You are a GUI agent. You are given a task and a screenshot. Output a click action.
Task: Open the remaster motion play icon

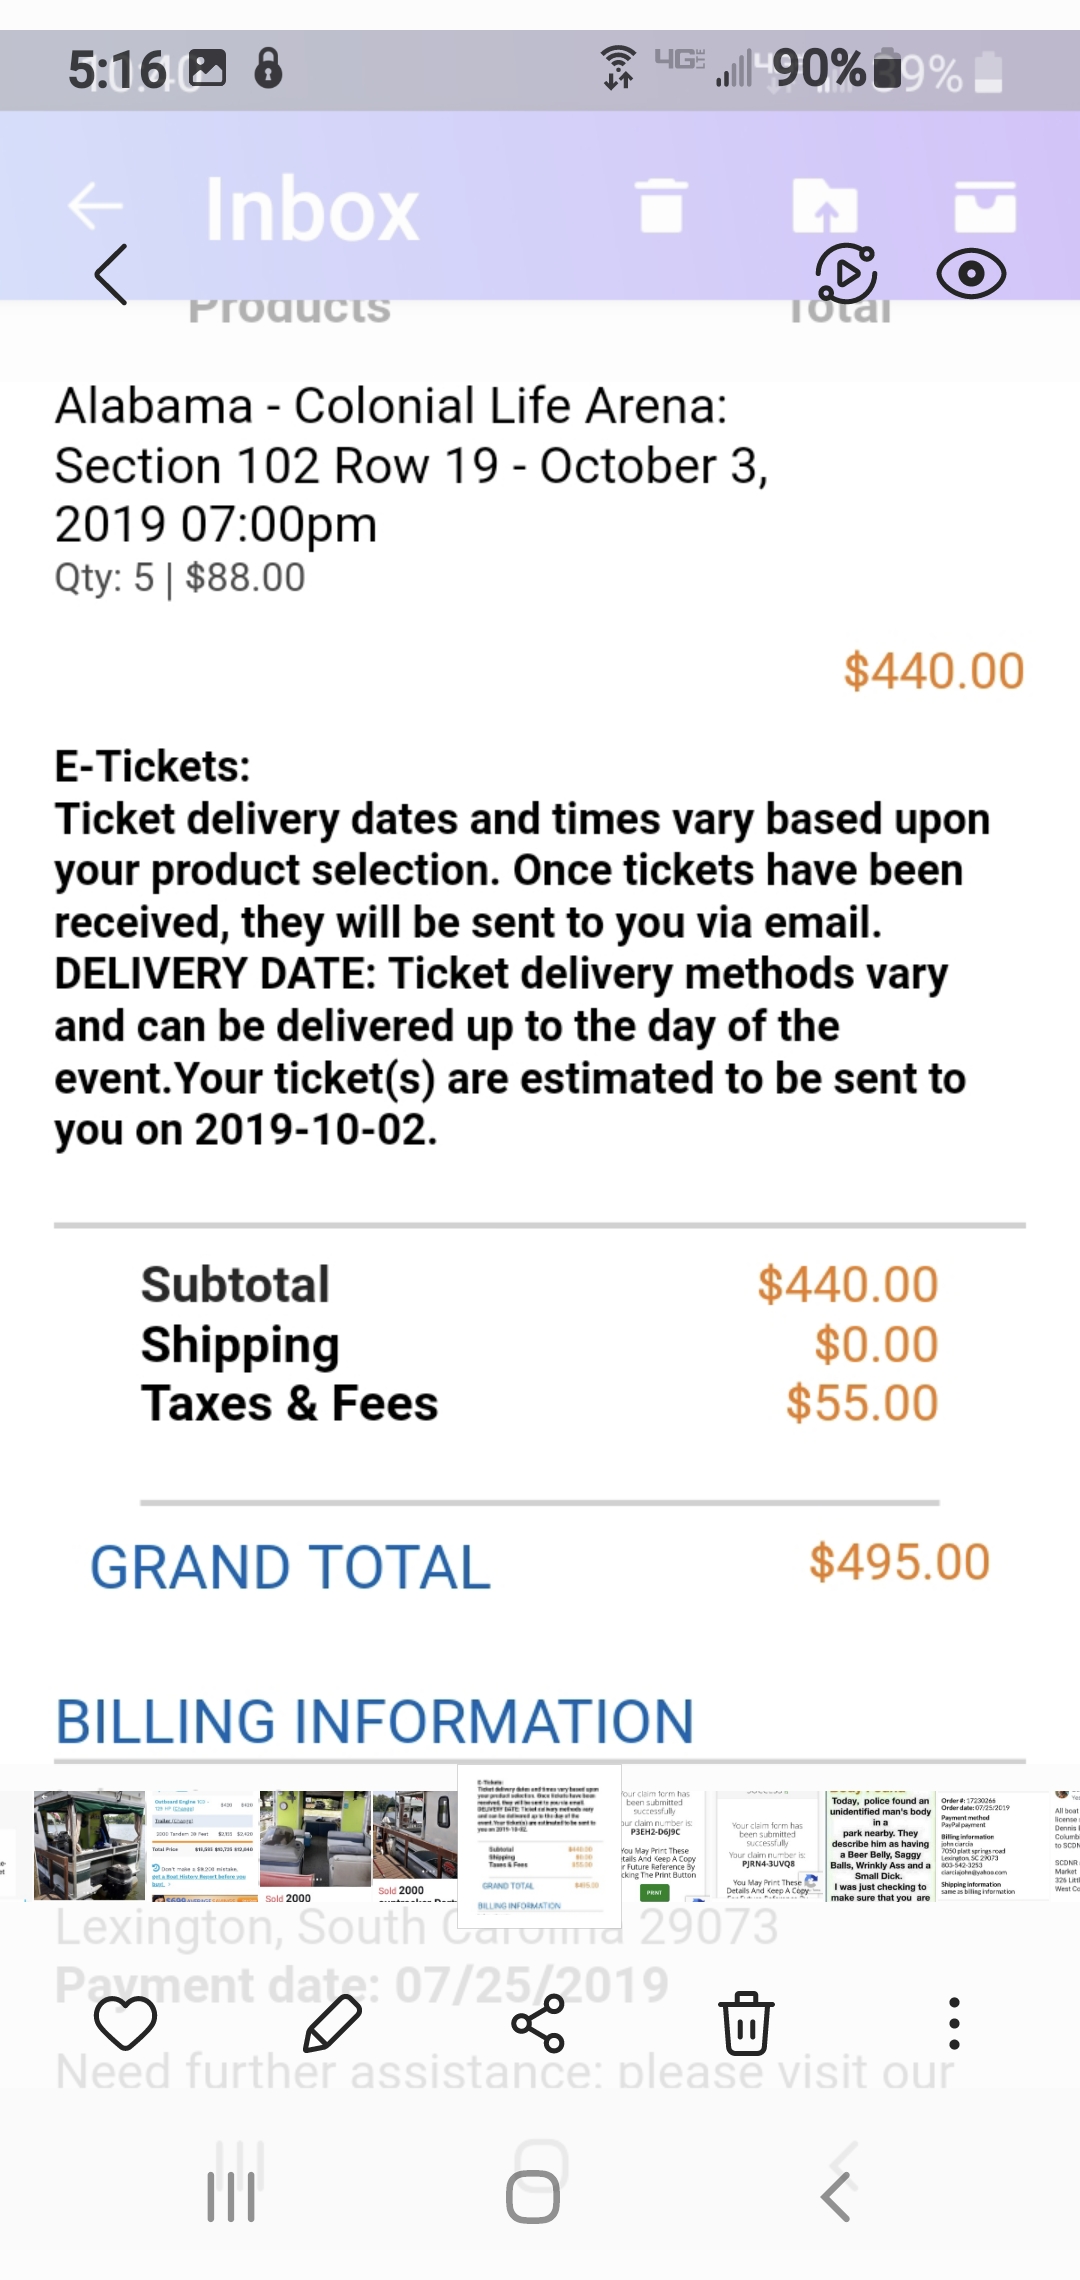pos(846,273)
